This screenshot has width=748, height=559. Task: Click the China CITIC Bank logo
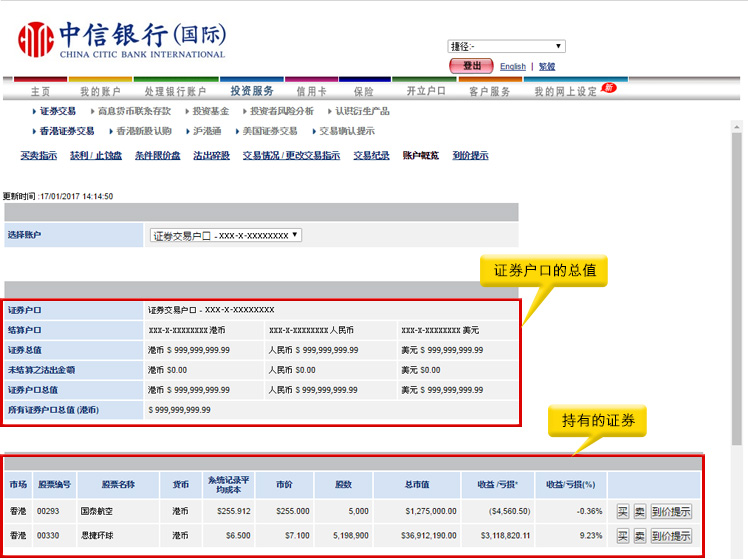point(121,40)
